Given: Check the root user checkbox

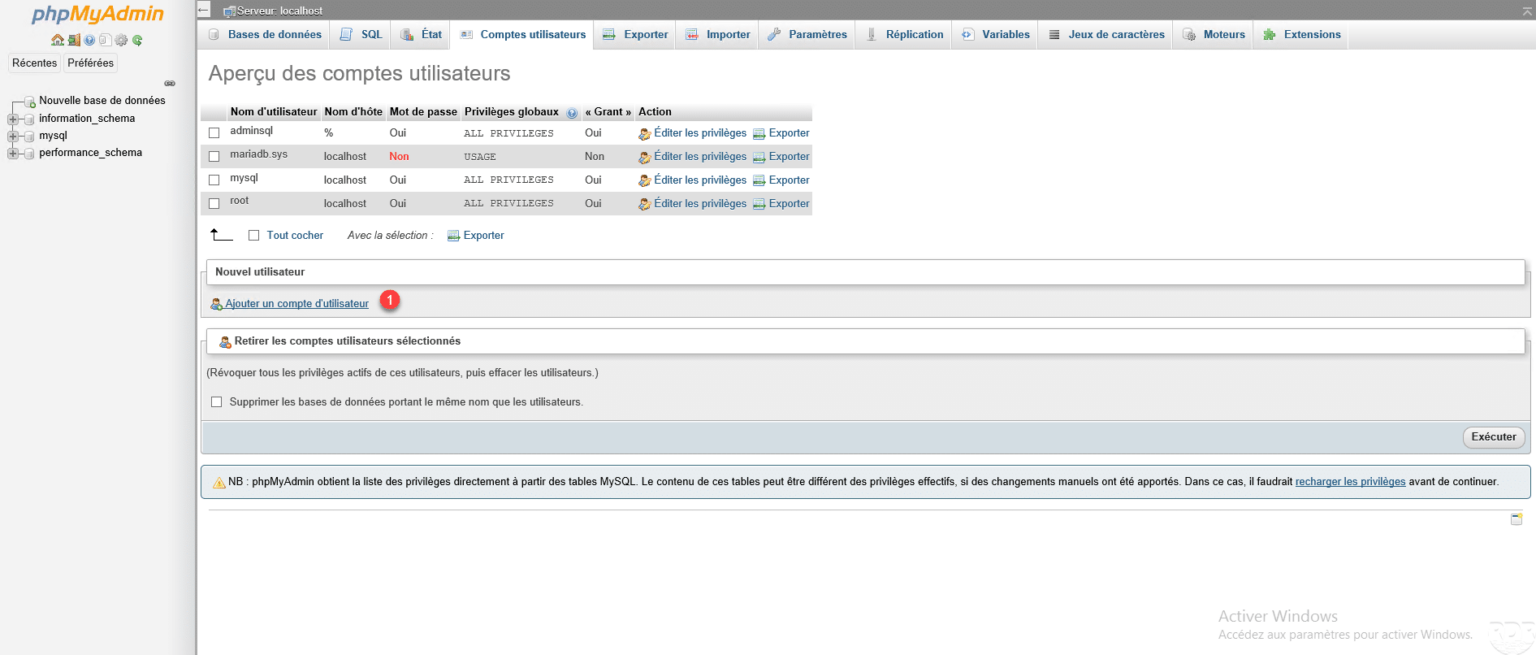Looking at the screenshot, I should point(214,204).
